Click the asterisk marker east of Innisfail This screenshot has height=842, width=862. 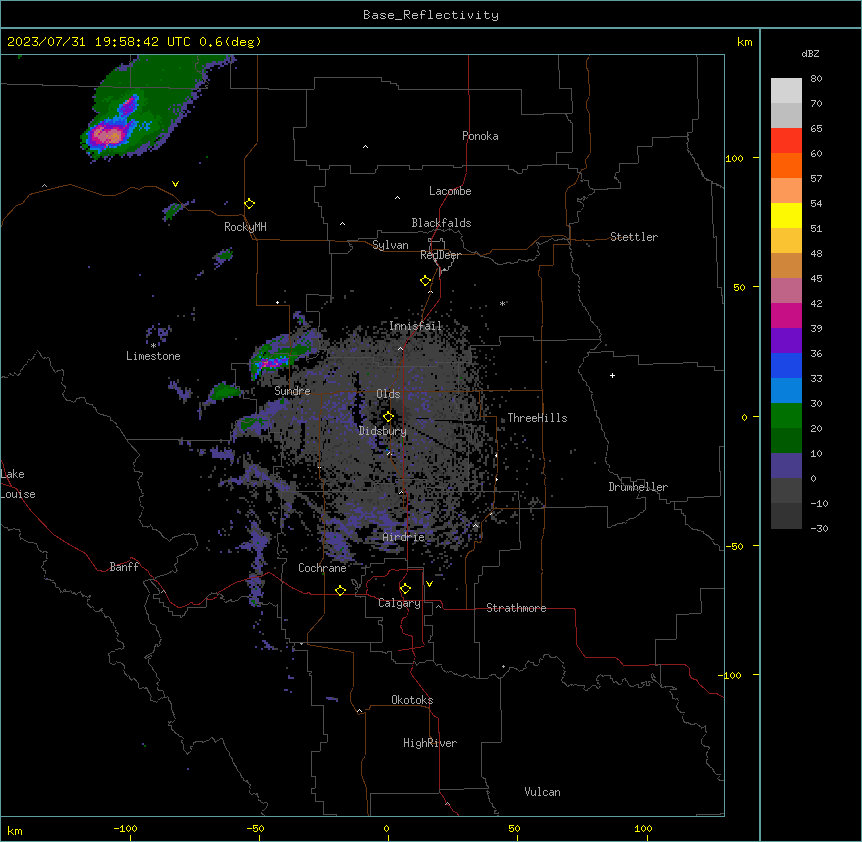click(502, 304)
